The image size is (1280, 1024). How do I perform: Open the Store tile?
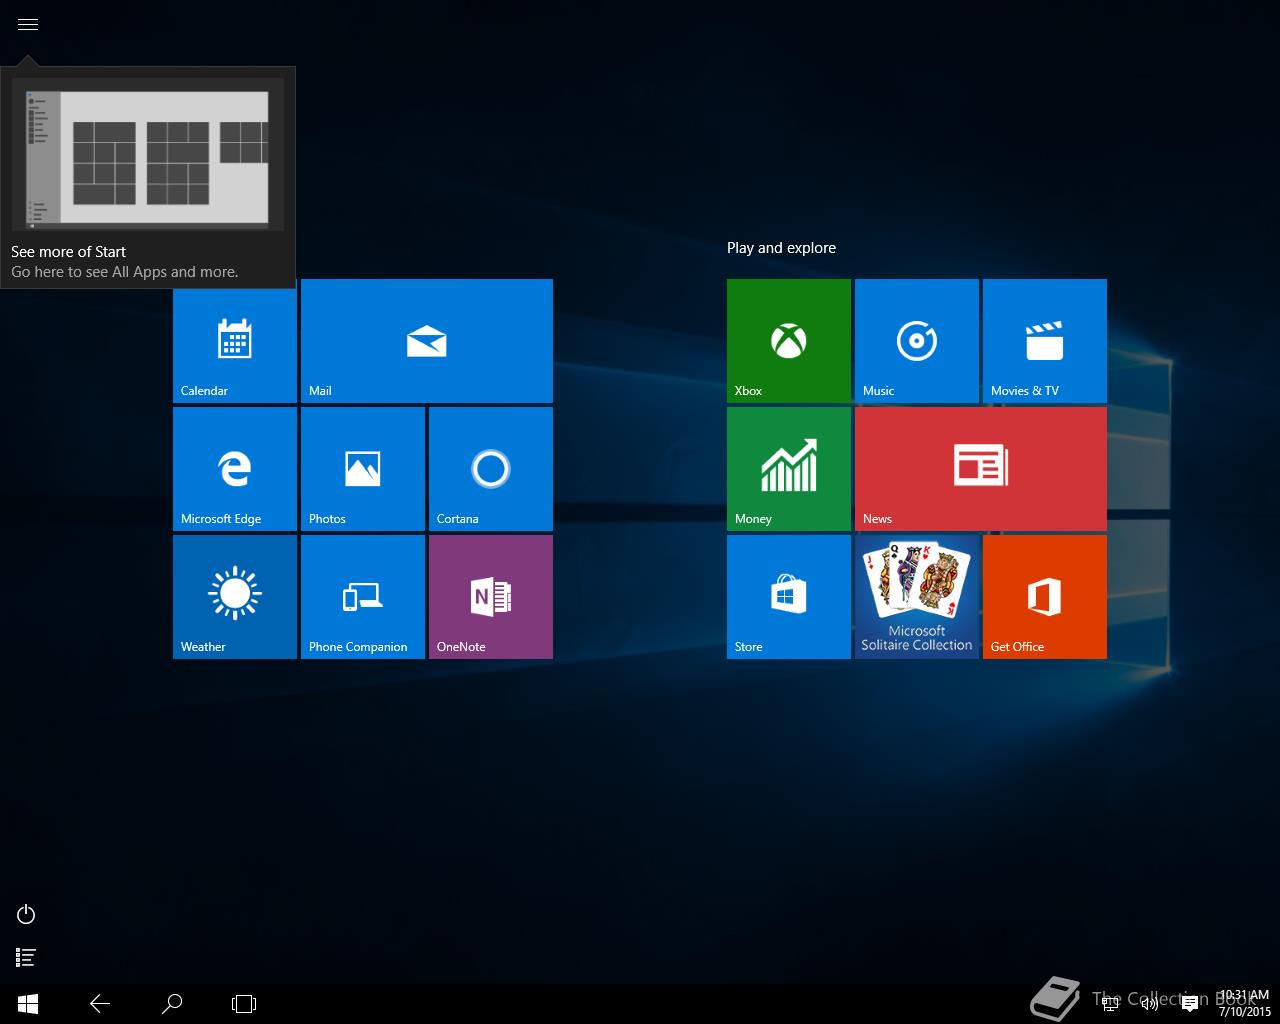click(x=789, y=597)
